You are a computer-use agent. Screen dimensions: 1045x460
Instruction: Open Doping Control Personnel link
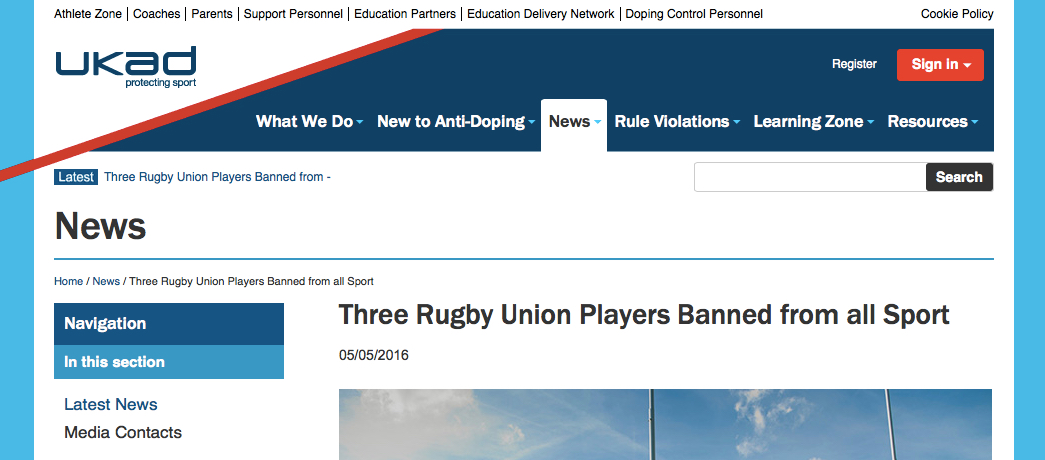694,14
